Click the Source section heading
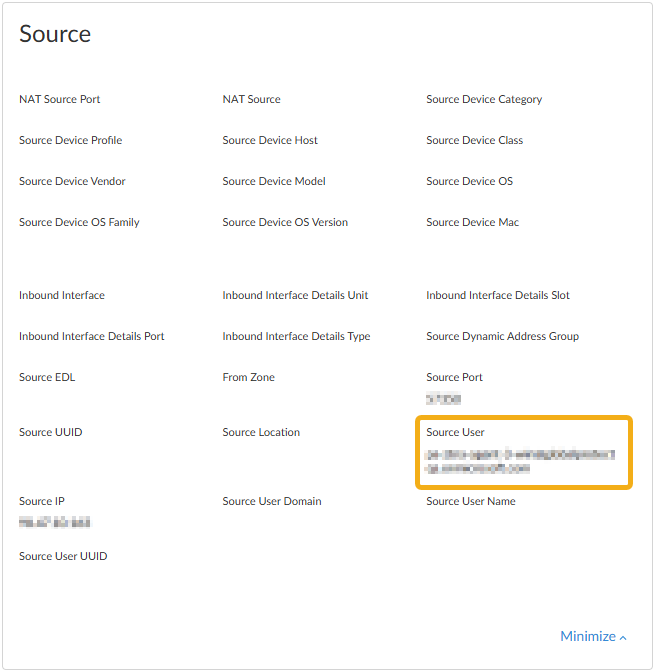 point(55,34)
